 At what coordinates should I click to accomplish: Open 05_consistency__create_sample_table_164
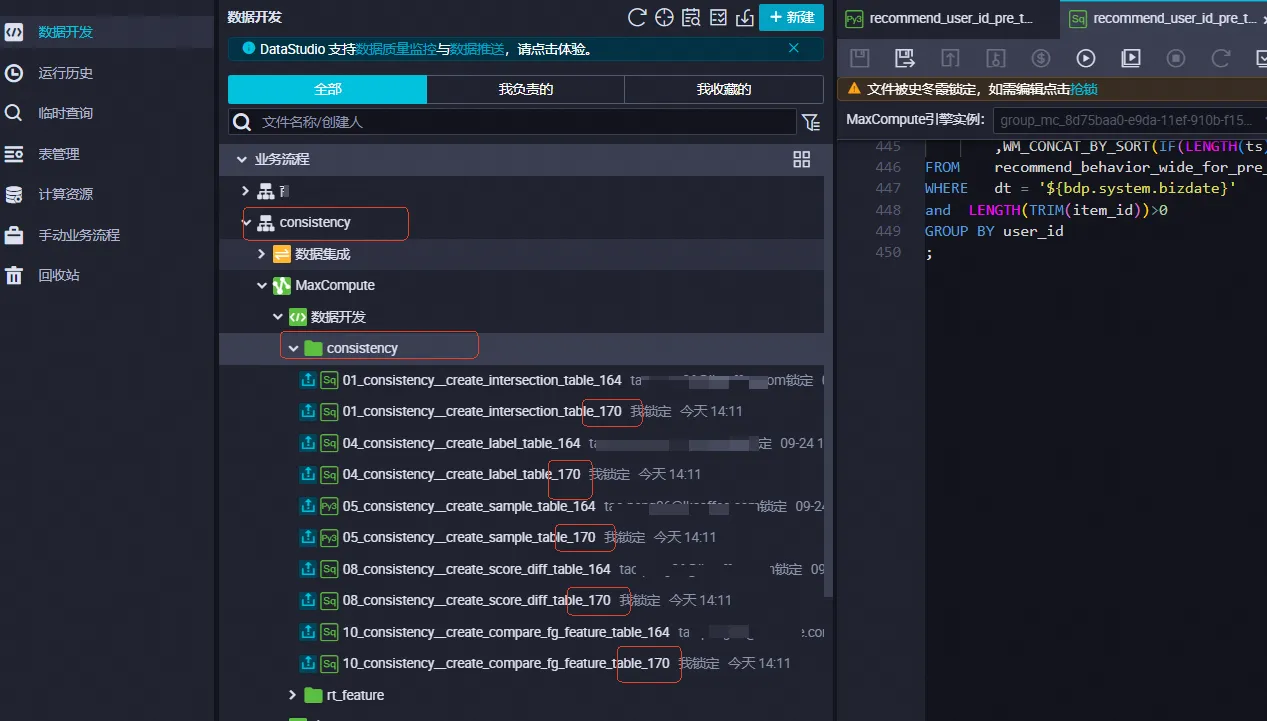tap(469, 506)
